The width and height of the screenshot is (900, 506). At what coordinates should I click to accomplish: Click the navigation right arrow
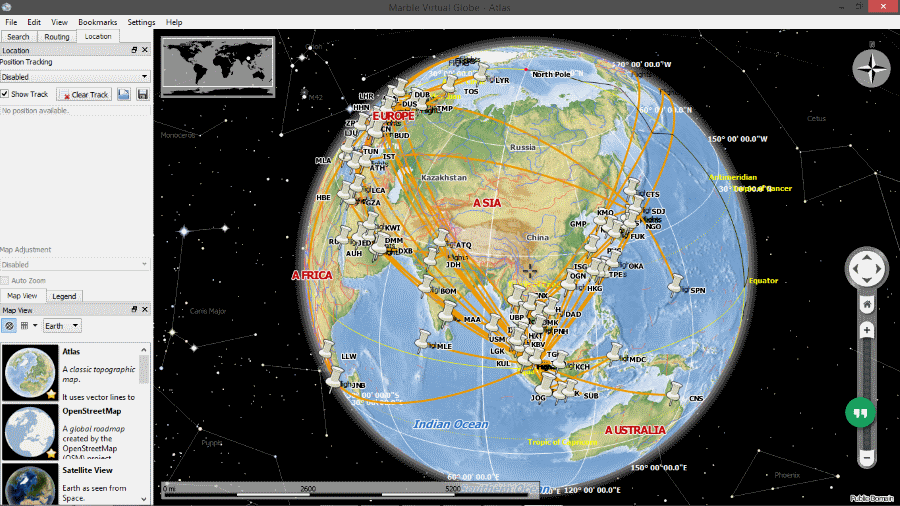(878, 268)
